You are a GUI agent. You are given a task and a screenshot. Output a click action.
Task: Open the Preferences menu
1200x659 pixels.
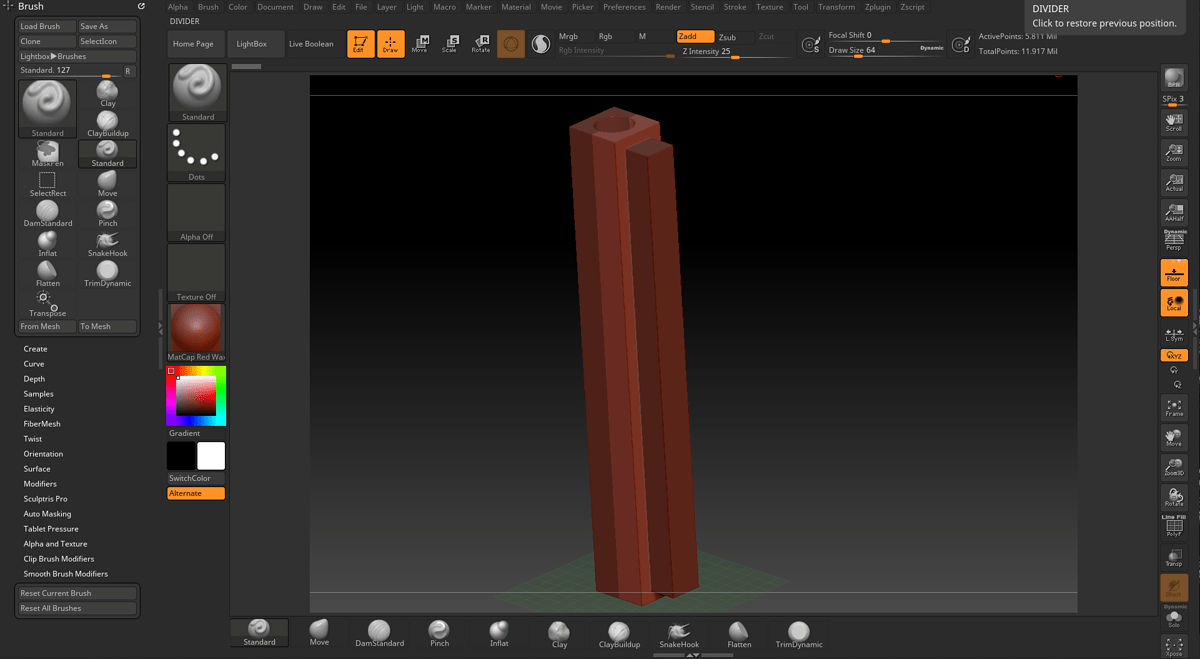(624, 7)
